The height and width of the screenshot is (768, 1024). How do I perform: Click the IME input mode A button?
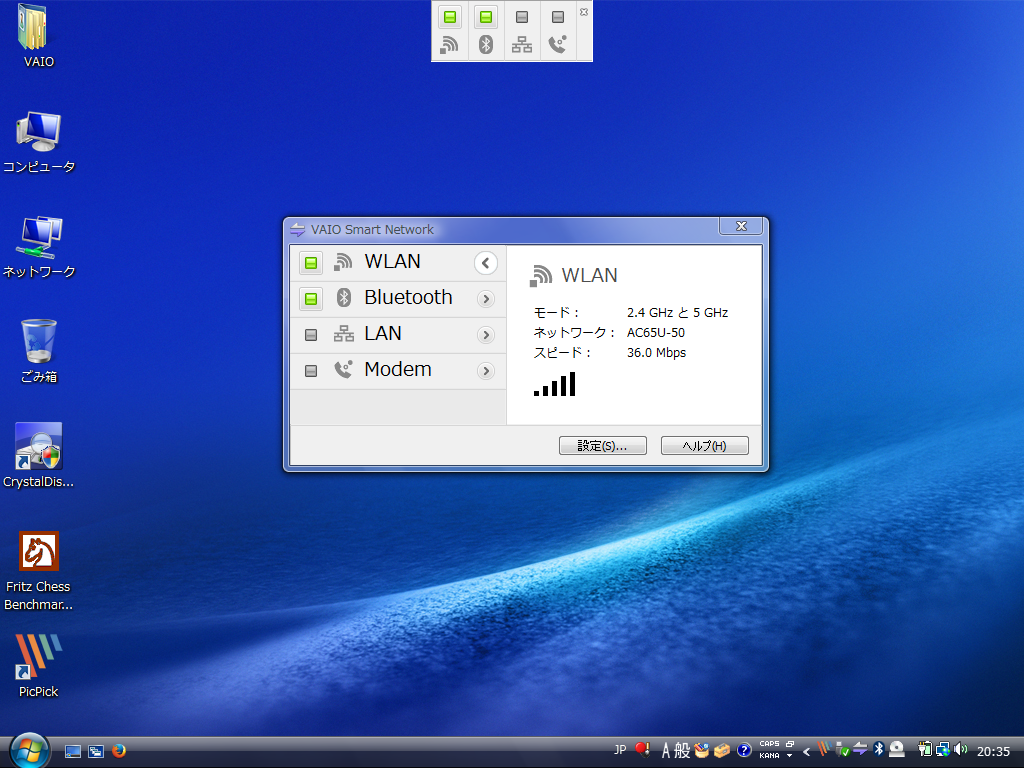(665, 750)
